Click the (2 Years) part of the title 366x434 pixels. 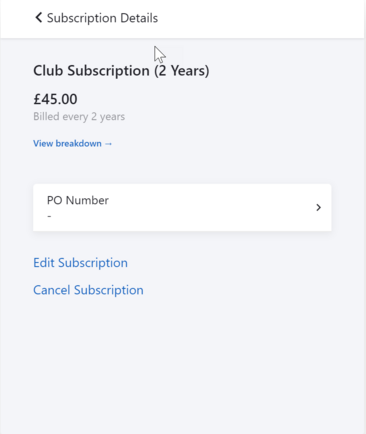(182, 71)
